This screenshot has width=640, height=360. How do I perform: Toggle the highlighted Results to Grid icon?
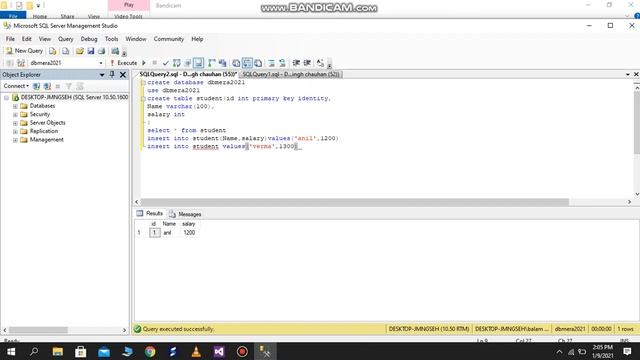click(198, 63)
